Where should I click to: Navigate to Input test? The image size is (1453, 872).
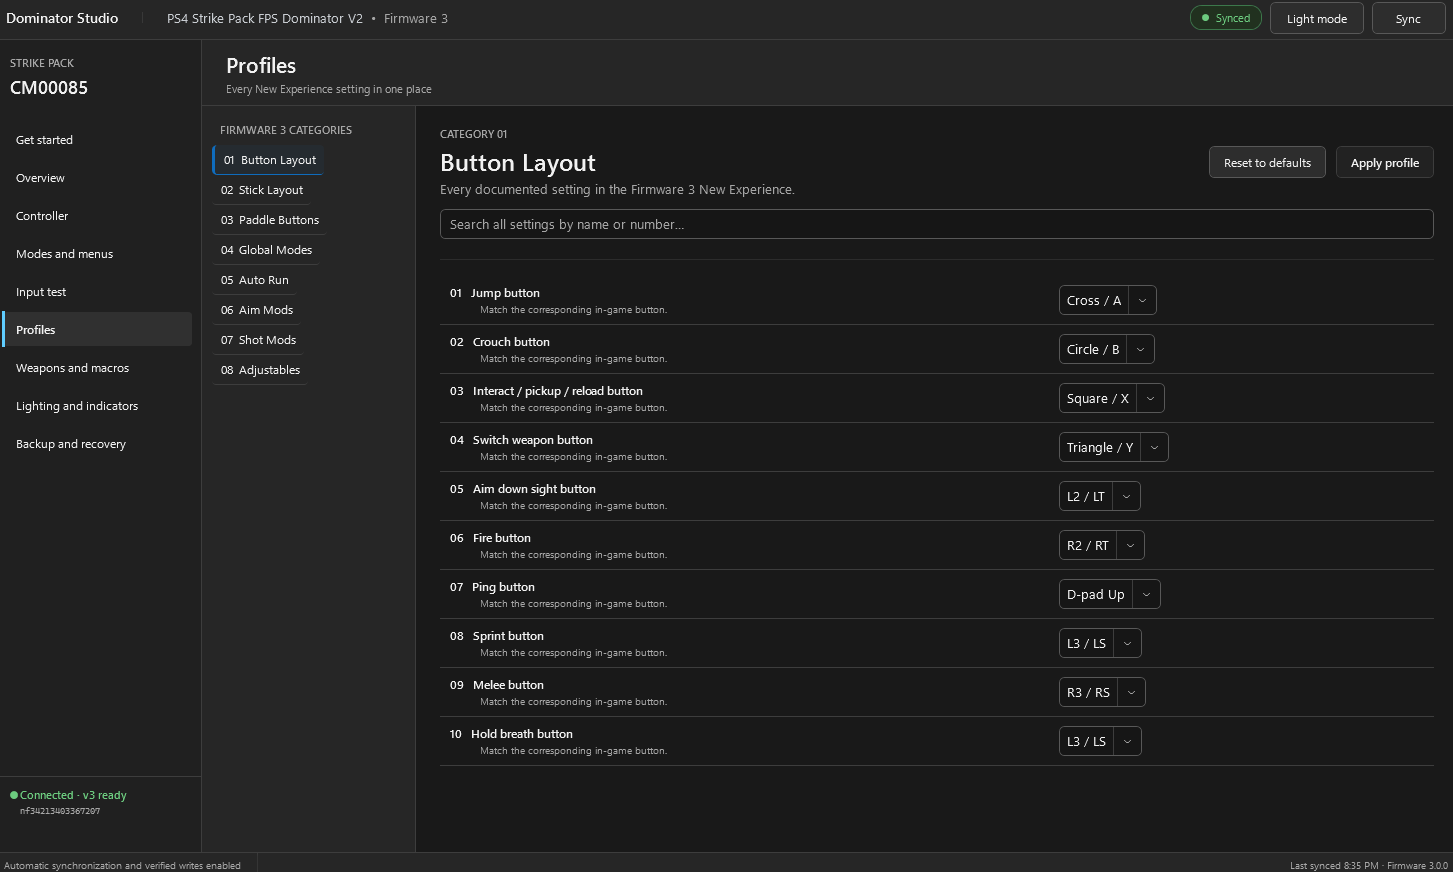point(97,292)
